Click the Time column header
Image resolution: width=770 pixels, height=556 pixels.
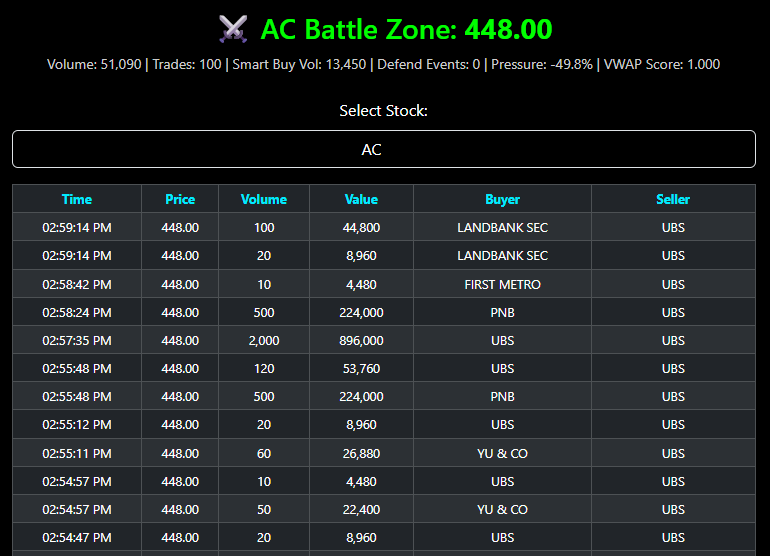[x=77, y=199]
